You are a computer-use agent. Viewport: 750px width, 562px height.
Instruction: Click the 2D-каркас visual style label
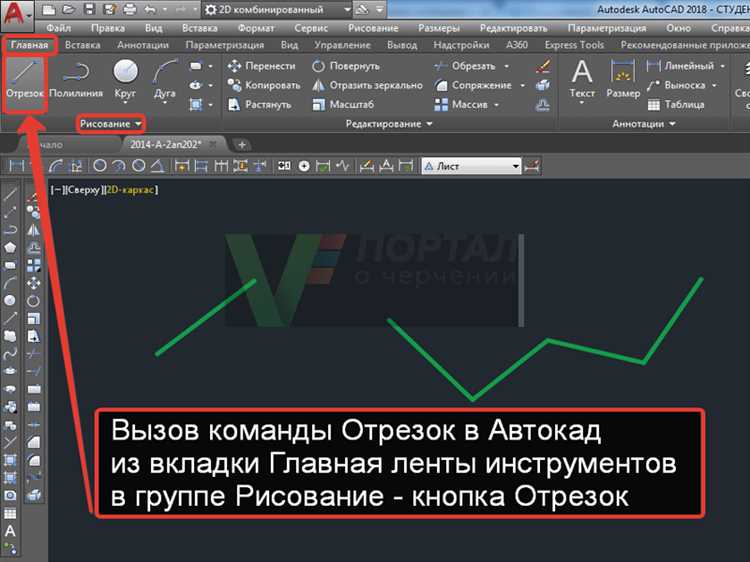(x=130, y=190)
